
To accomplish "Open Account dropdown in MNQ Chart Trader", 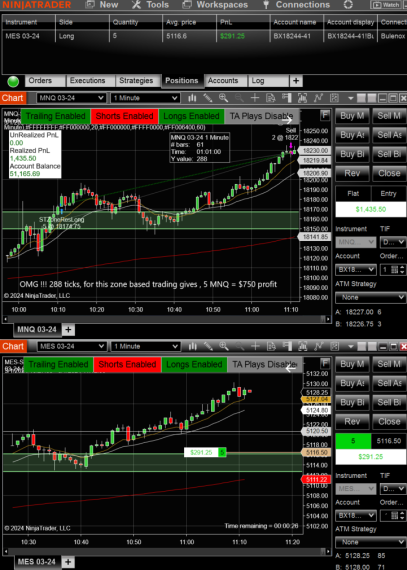I will point(355,269).
